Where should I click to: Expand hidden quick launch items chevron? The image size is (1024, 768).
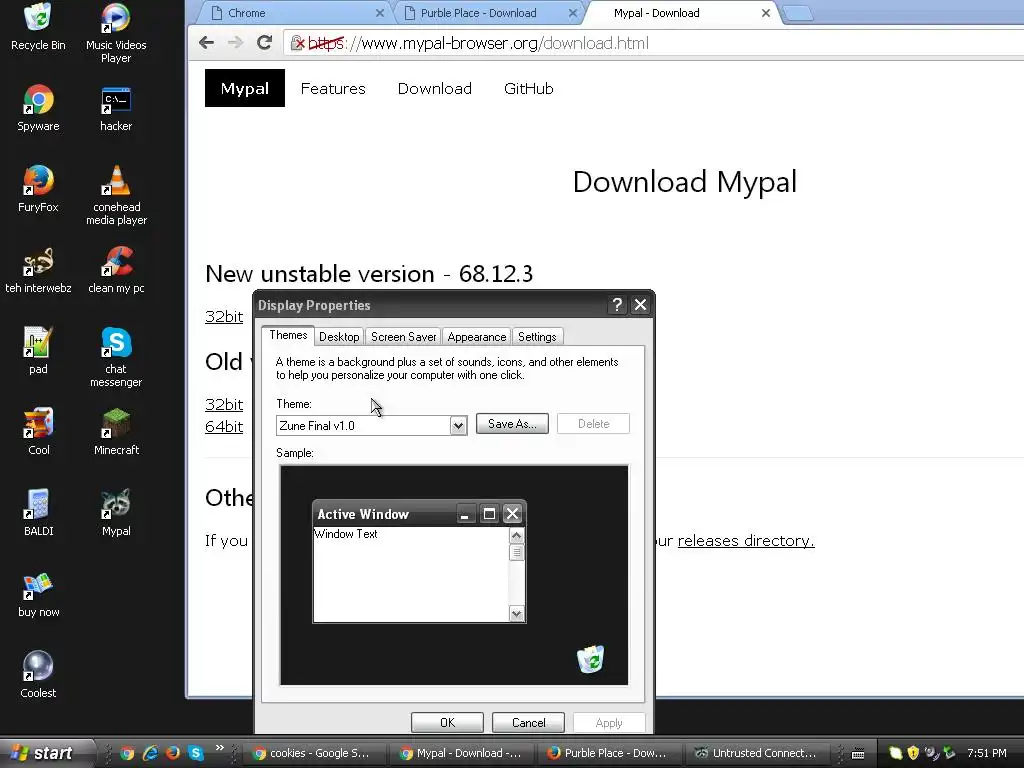pyautogui.click(x=219, y=748)
